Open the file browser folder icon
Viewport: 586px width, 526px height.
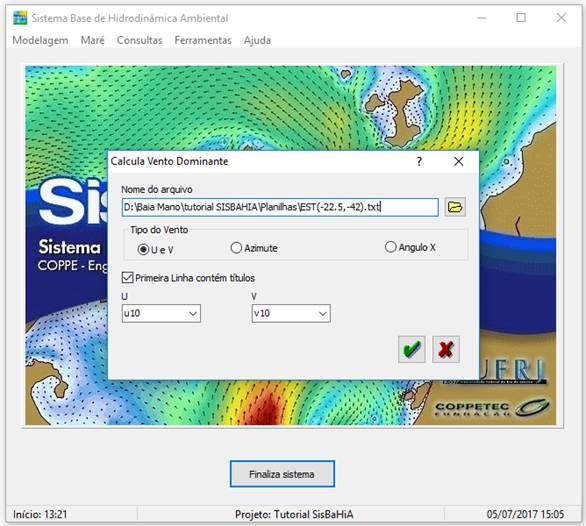(x=455, y=207)
